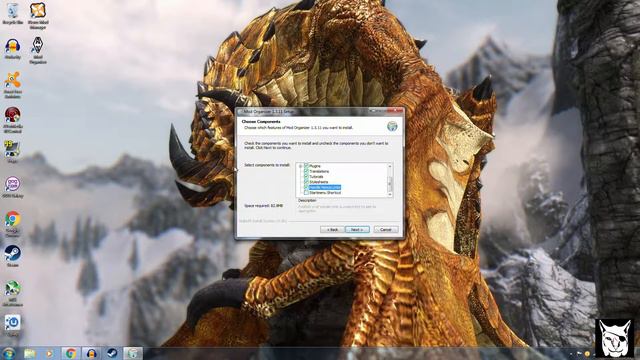
Task: Uncheck the Translations component
Action: click(306, 171)
